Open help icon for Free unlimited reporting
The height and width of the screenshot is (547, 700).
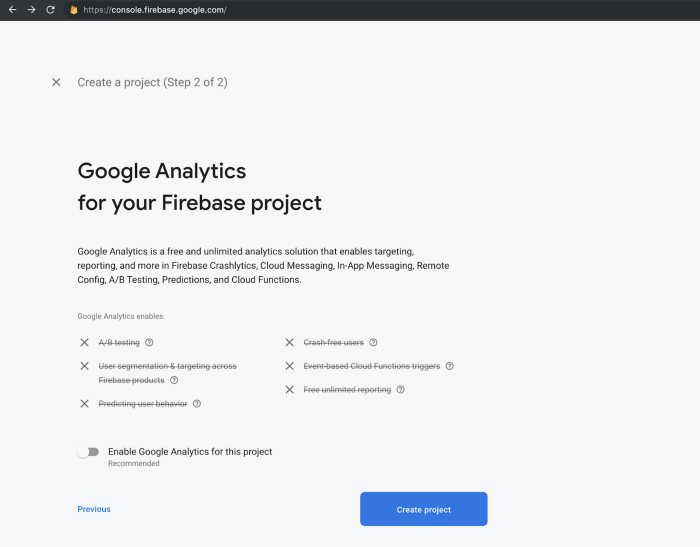pos(400,389)
